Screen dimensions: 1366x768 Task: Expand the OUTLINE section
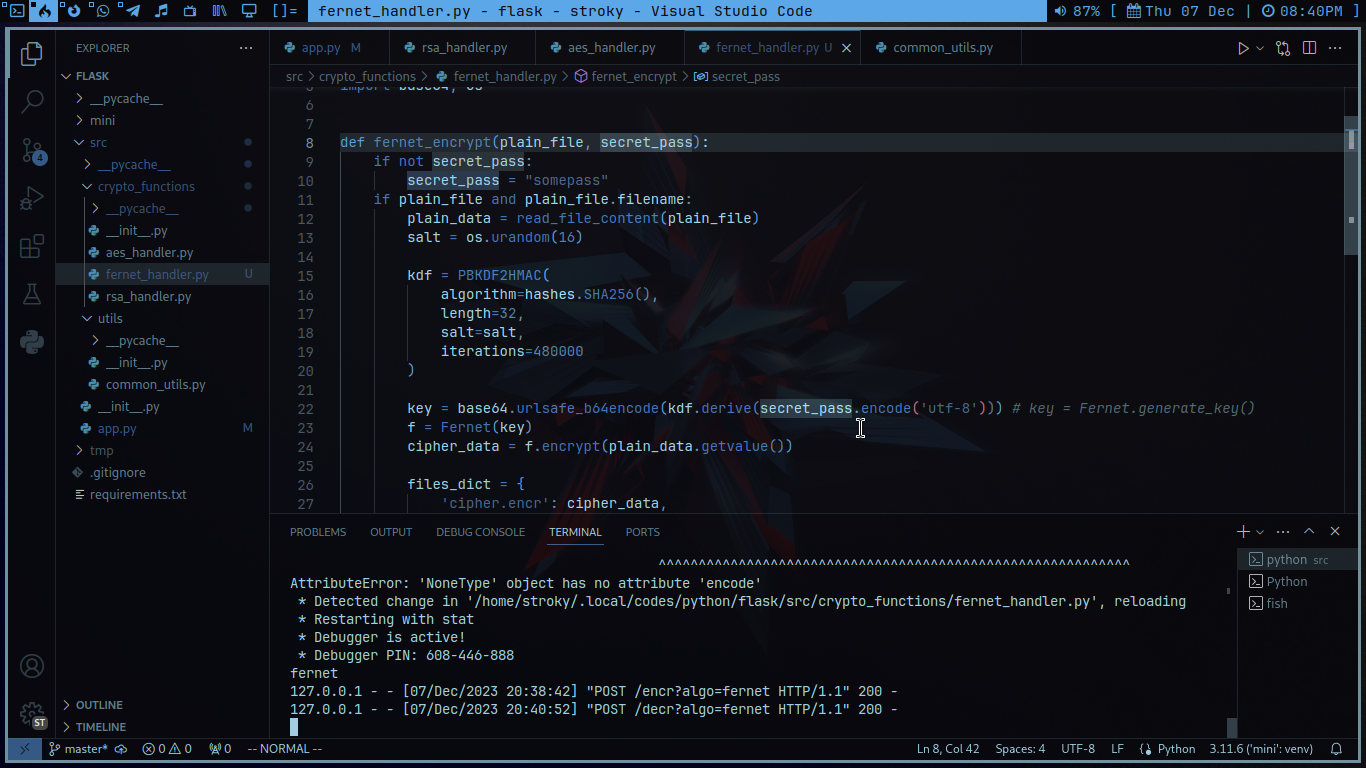tap(99, 705)
